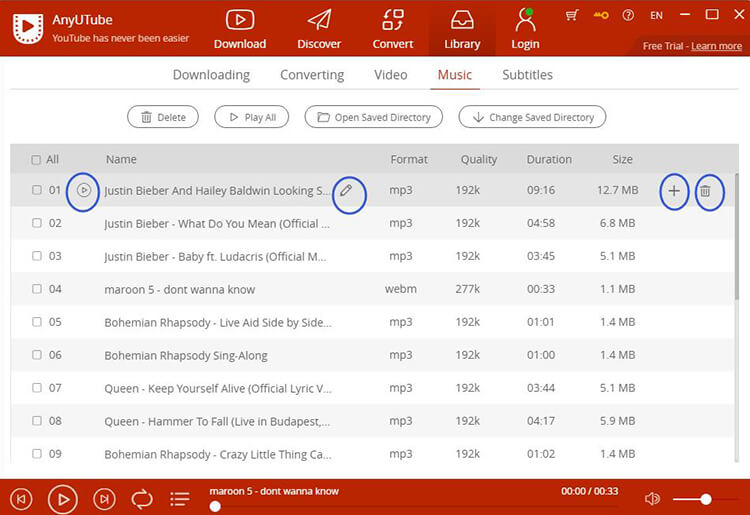
Task: Click the Quality column header
Action: [x=479, y=159]
